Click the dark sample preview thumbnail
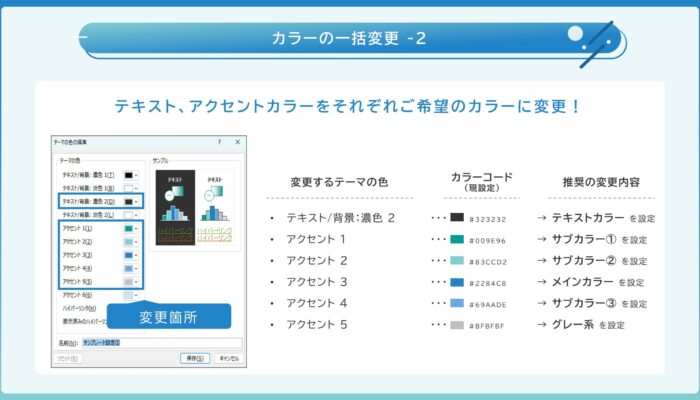 (175, 208)
